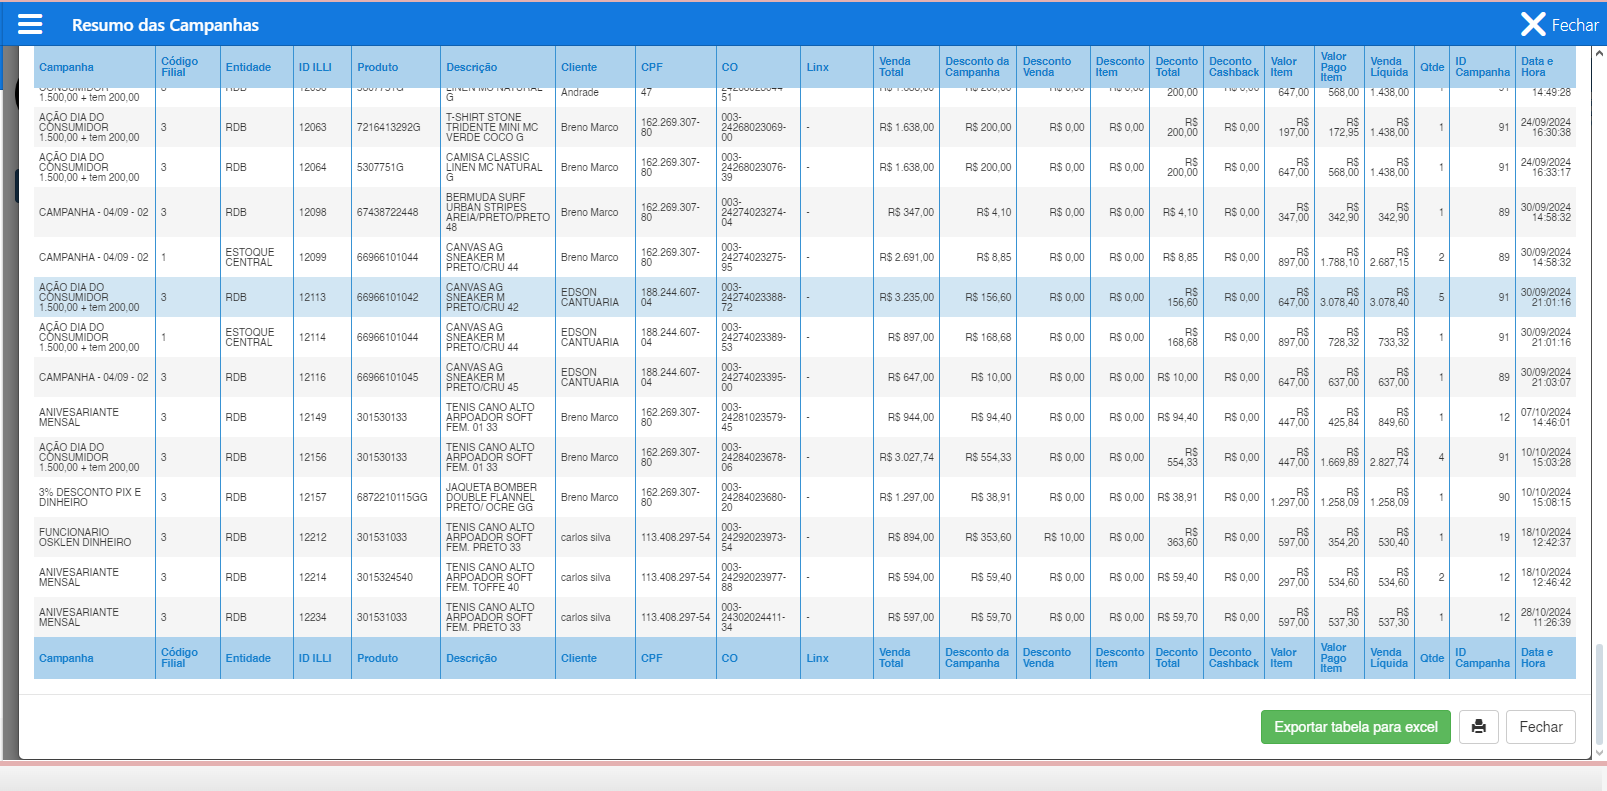Click the Desconto Cashback column header
This screenshot has width=1607, height=791.
[x=1233, y=67]
